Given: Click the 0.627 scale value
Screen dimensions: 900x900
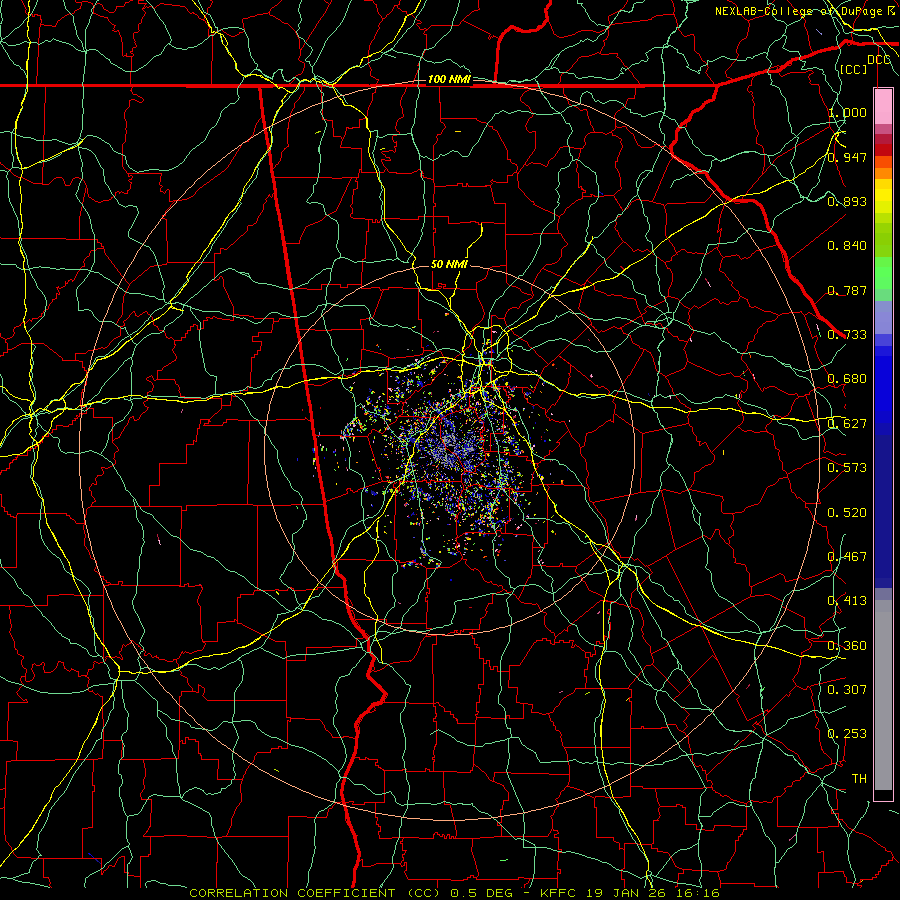Looking at the screenshot, I should coord(847,424).
